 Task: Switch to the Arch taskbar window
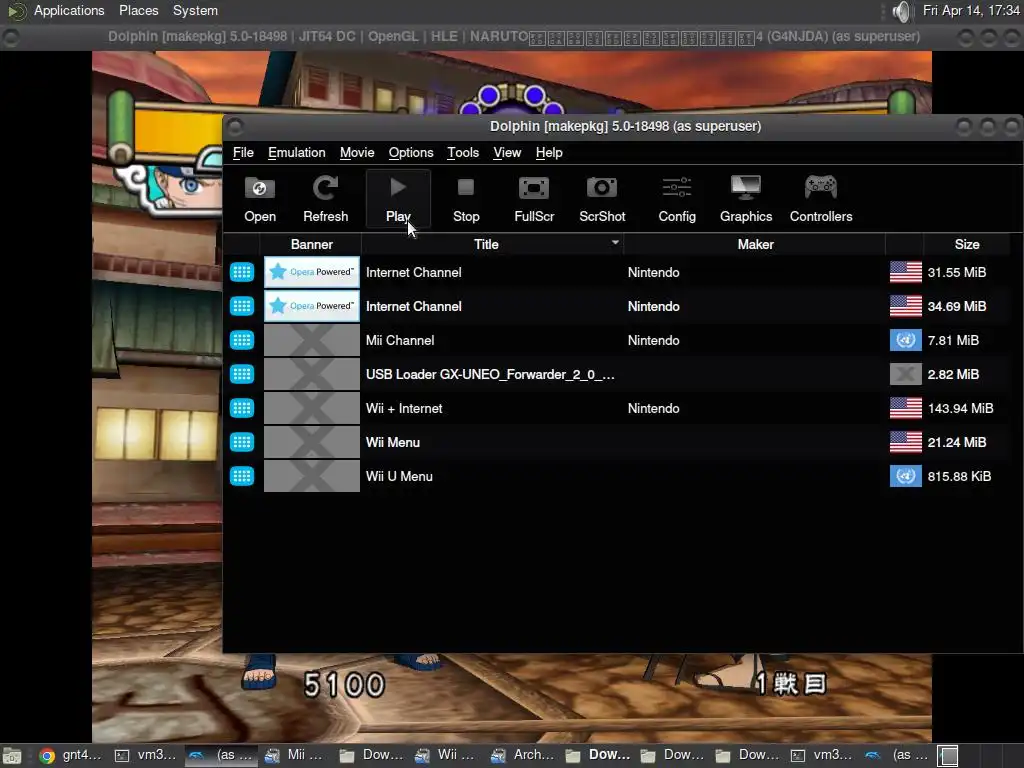tap(522, 755)
